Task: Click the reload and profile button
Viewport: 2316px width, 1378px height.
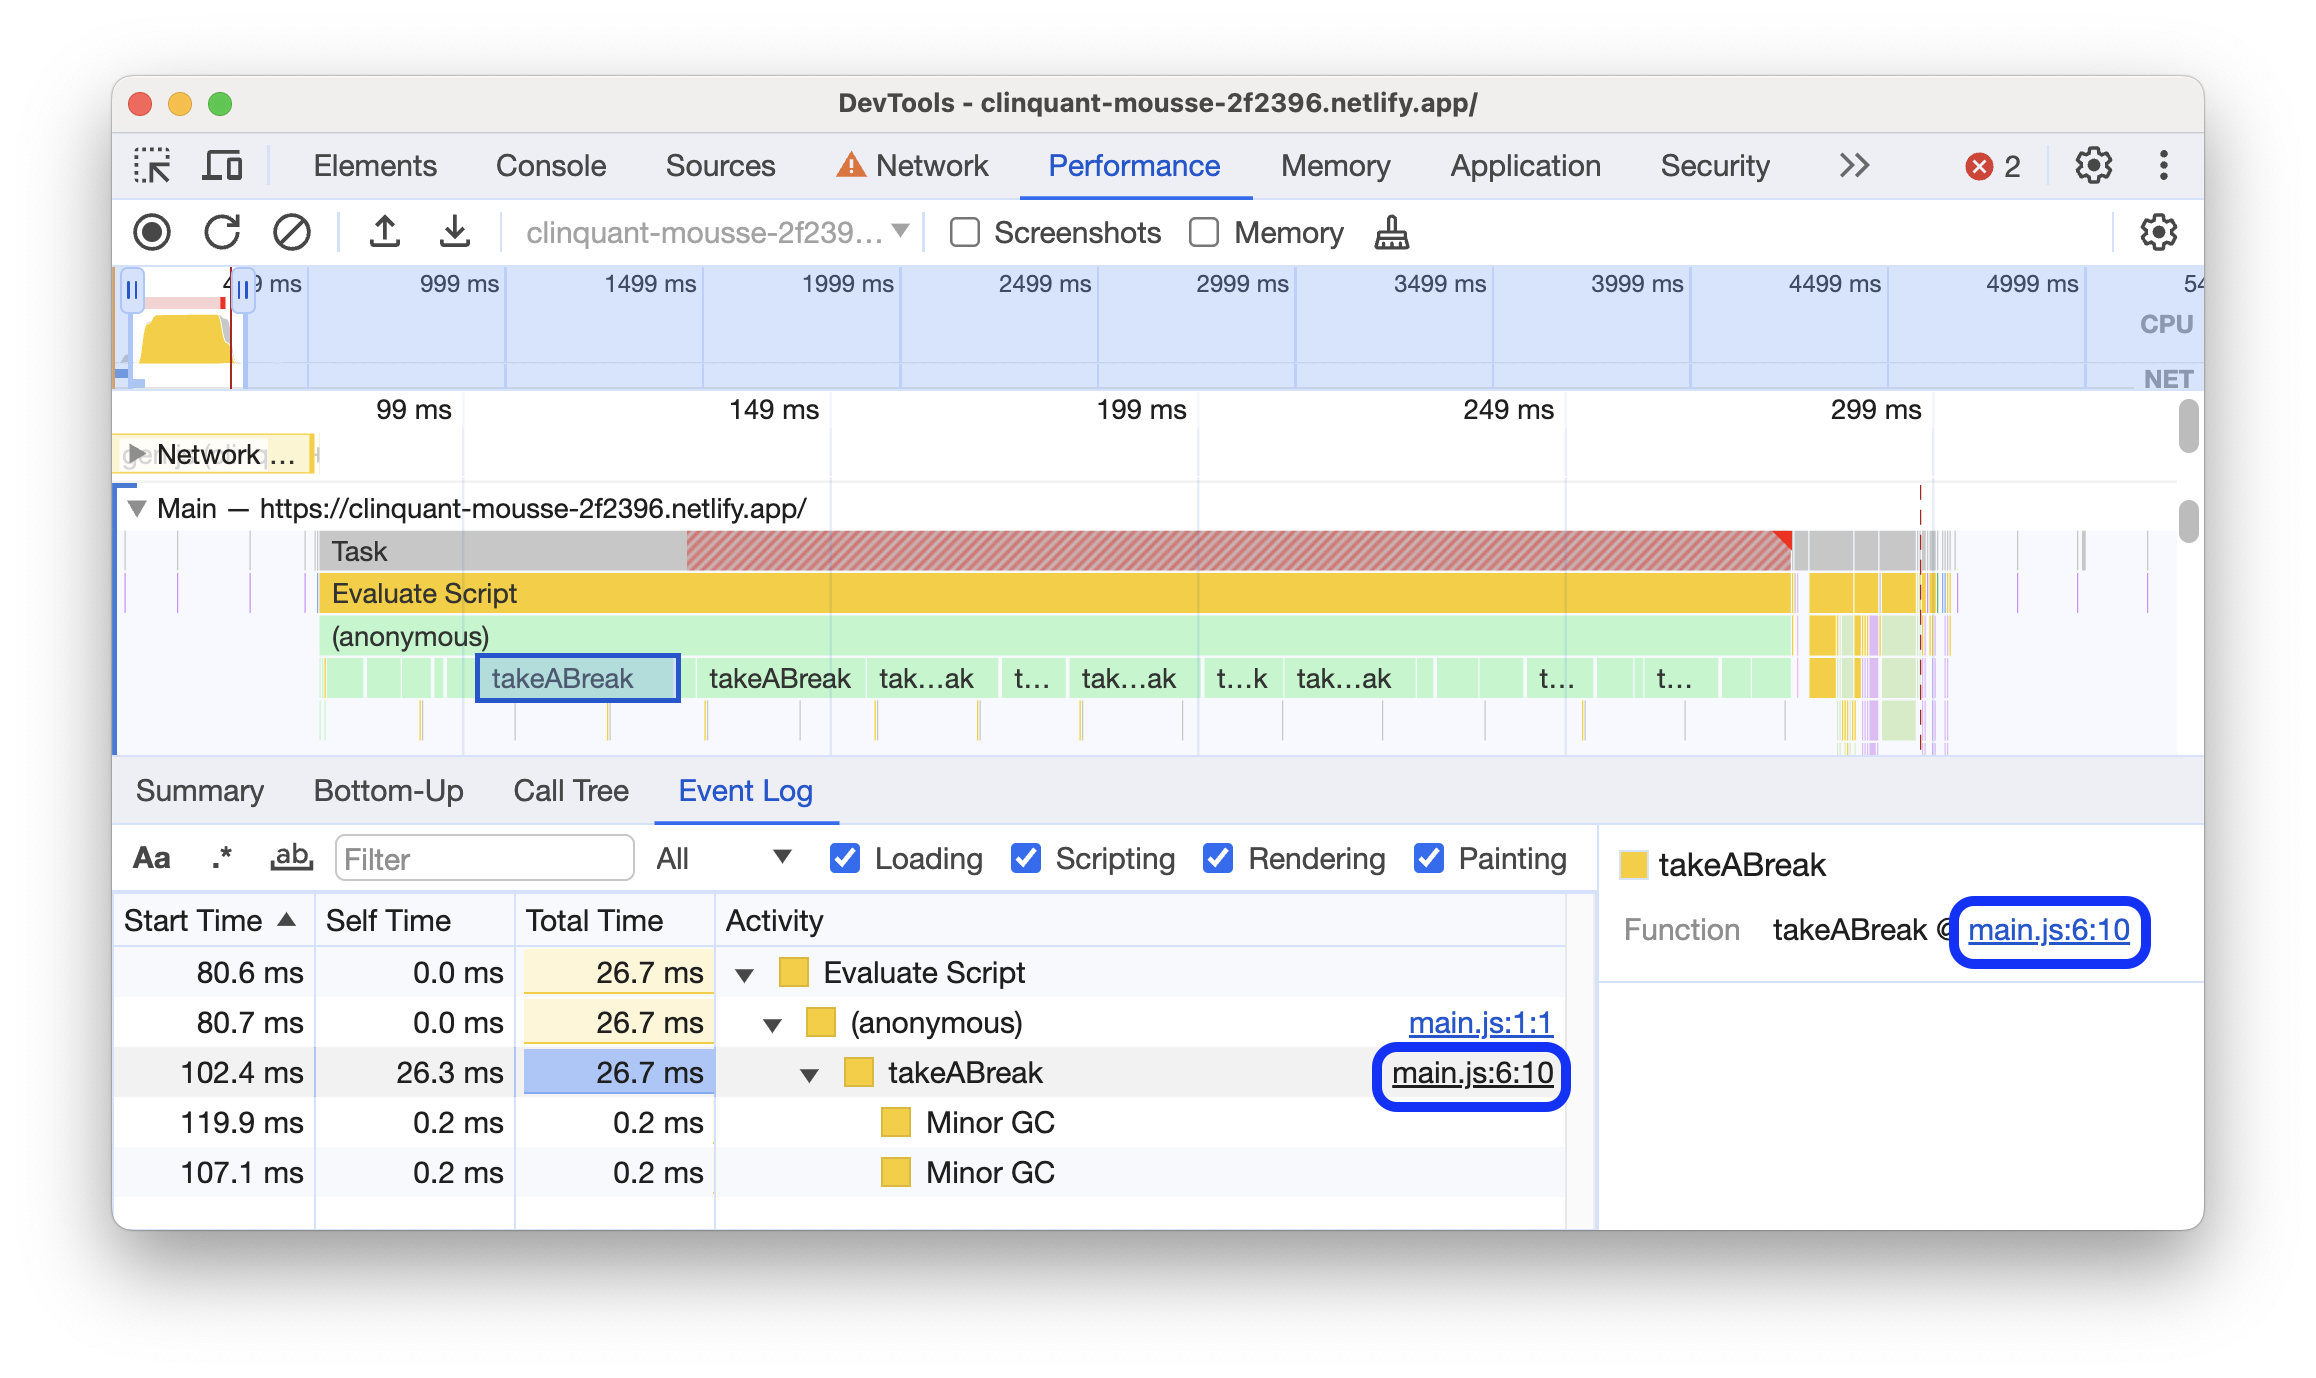Action: pos(225,231)
